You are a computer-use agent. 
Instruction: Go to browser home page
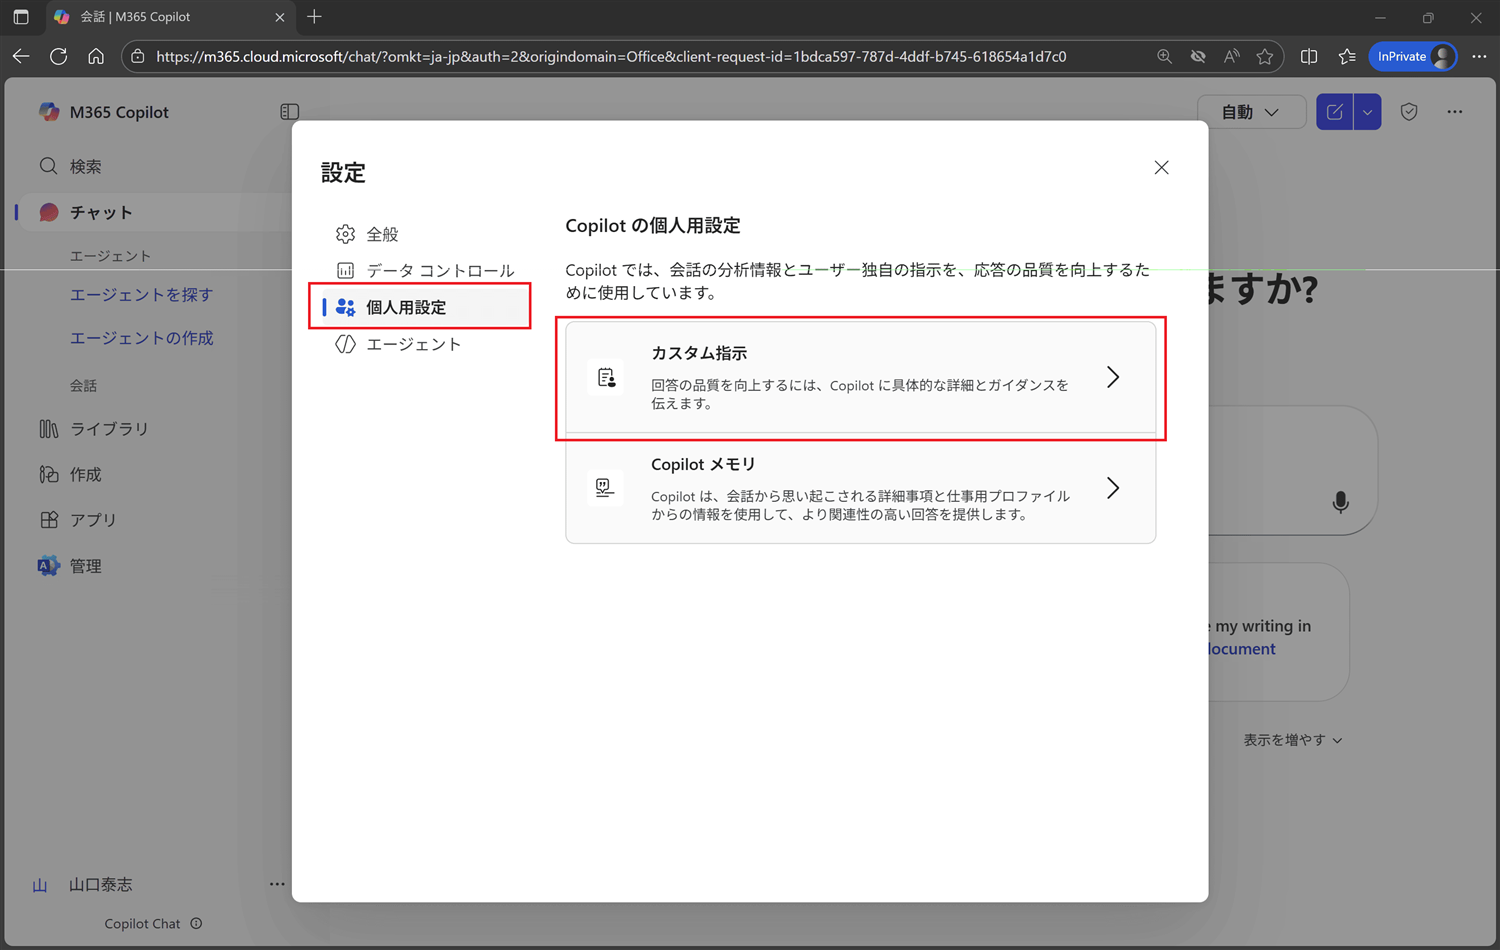[96, 57]
